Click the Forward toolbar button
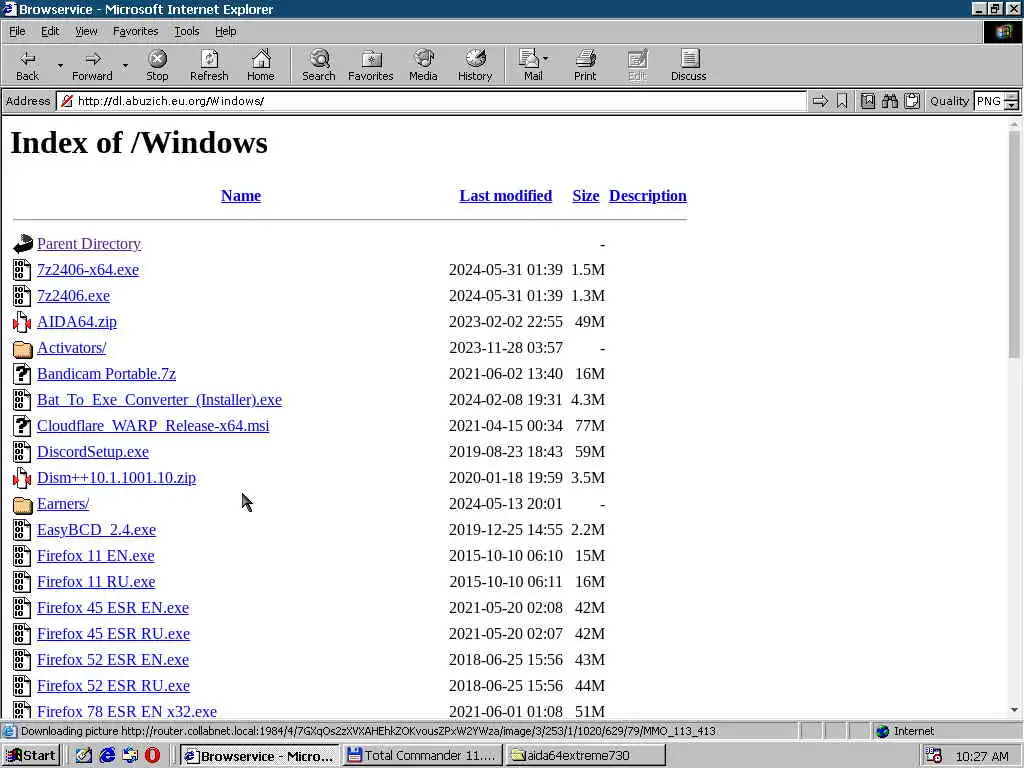The width and height of the screenshot is (1024, 768). (x=92, y=65)
